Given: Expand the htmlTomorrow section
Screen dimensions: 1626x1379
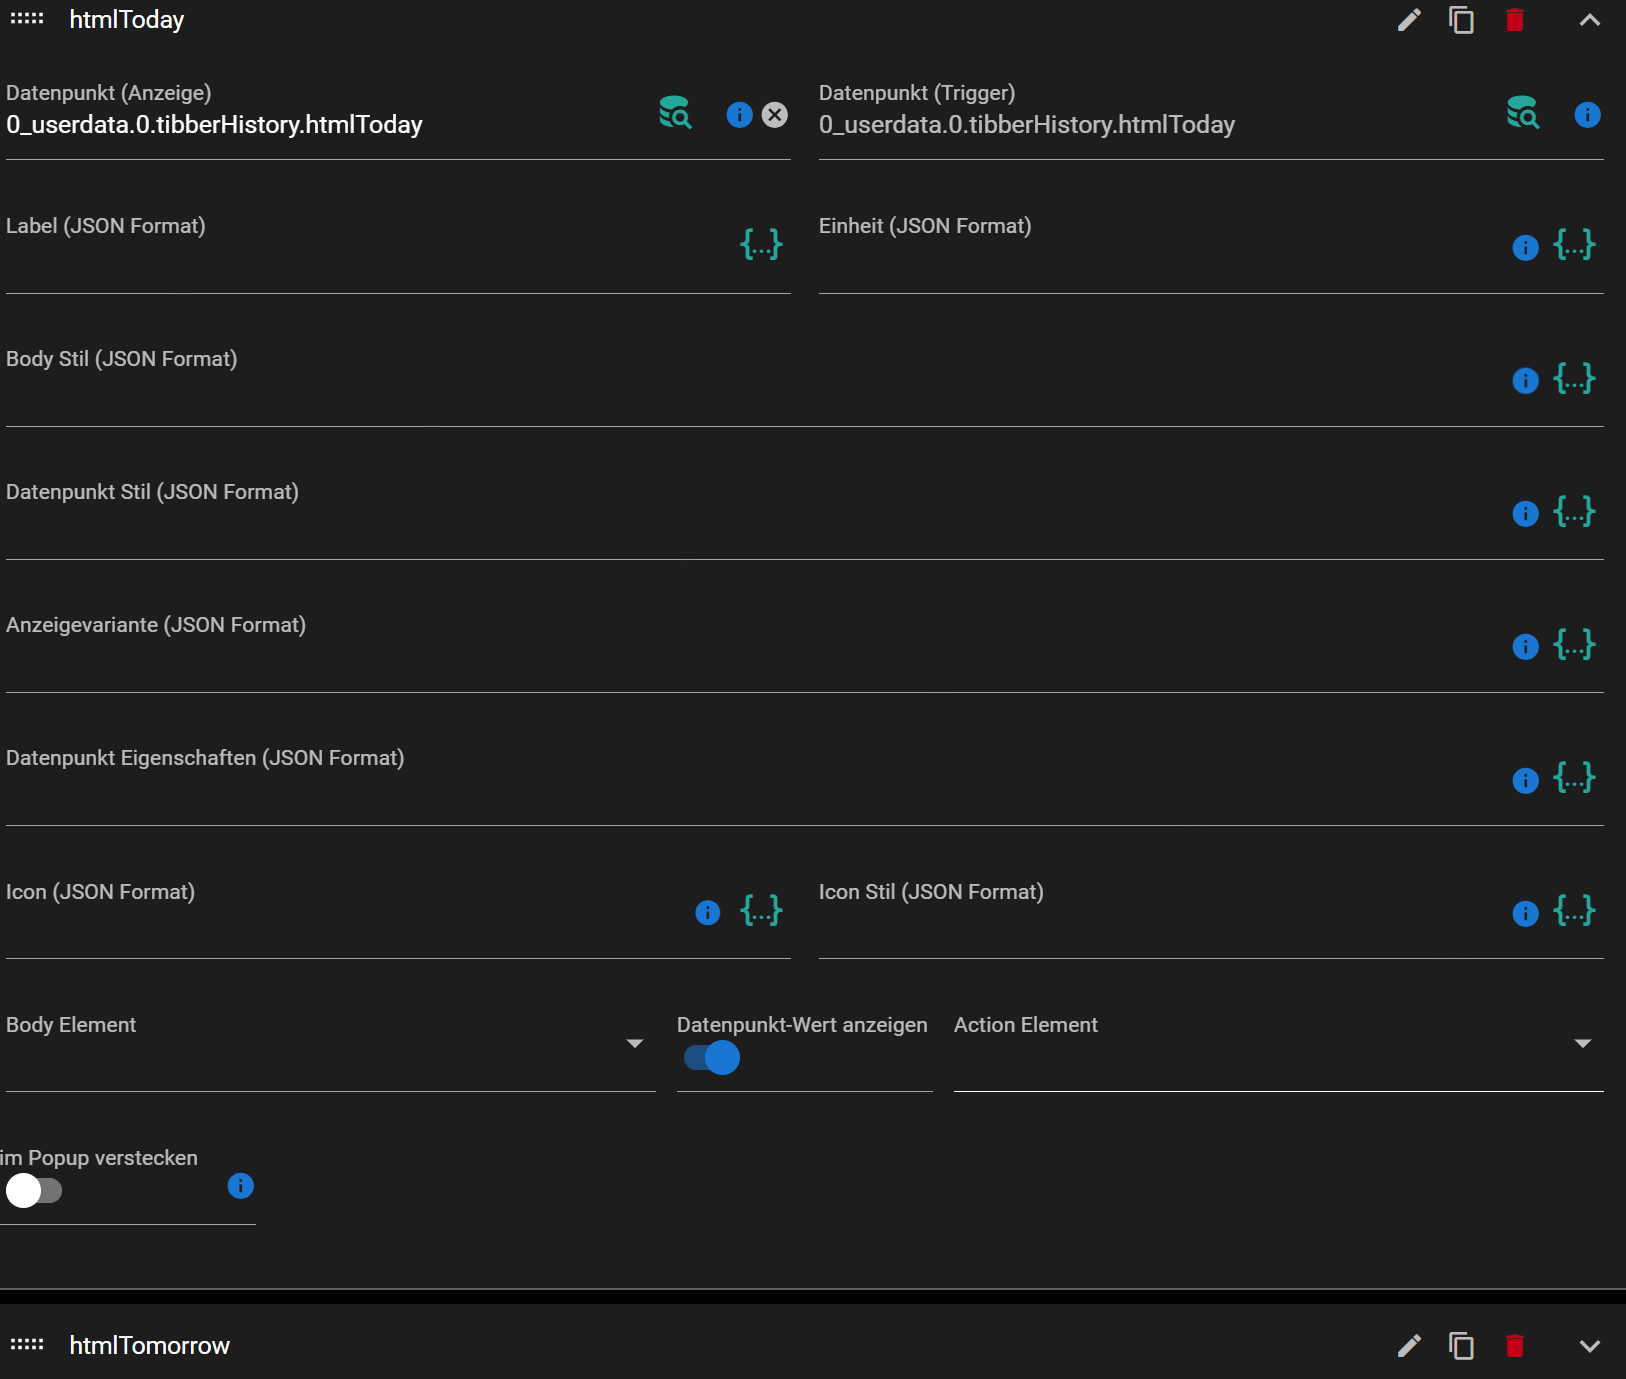Looking at the screenshot, I should pos(1590,1346).
